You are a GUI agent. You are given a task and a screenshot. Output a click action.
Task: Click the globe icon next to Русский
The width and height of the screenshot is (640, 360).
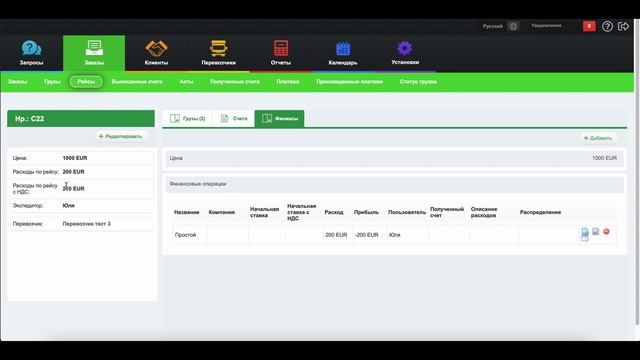pyautogui.click(x=513, y=26)
